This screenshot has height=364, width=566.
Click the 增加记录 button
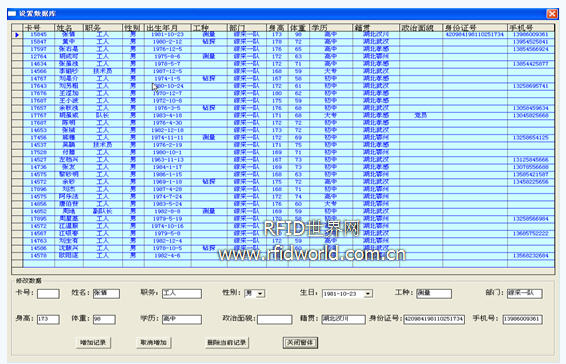(93, 342)
